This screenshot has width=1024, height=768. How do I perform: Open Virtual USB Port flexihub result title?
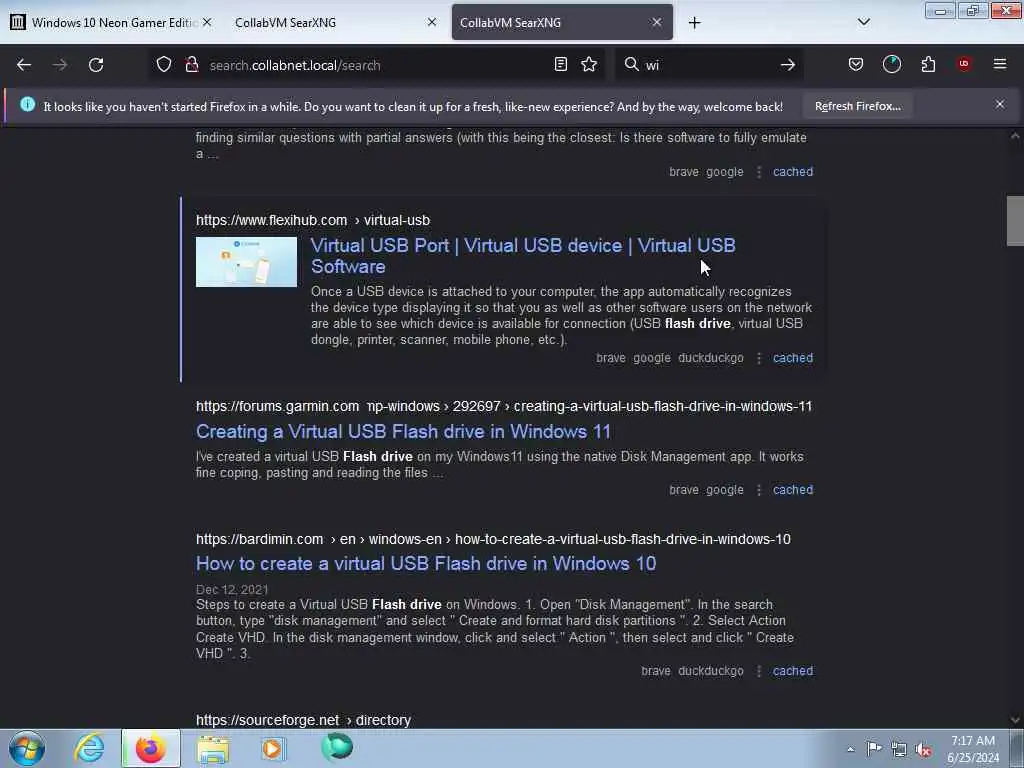[x=523, y=256]
